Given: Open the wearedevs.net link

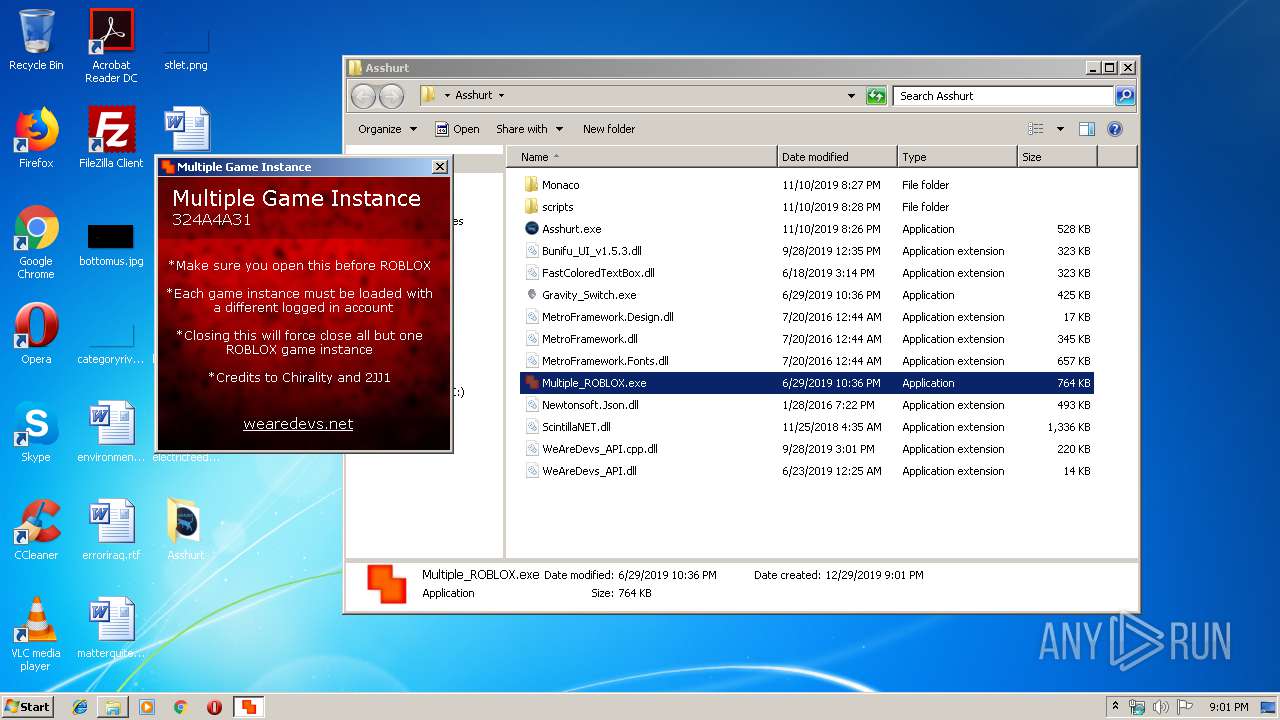Looking at the screenshot, I should pyautogui.click(x=298, y=424).
